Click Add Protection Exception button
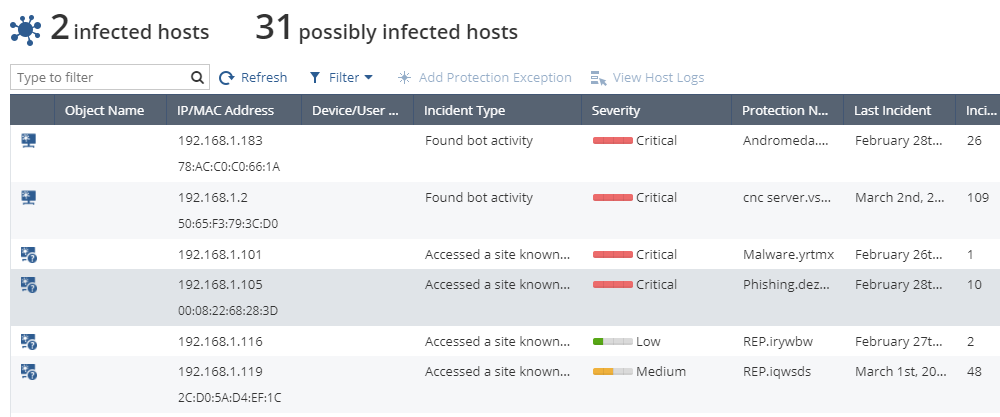 pos(485,78)
